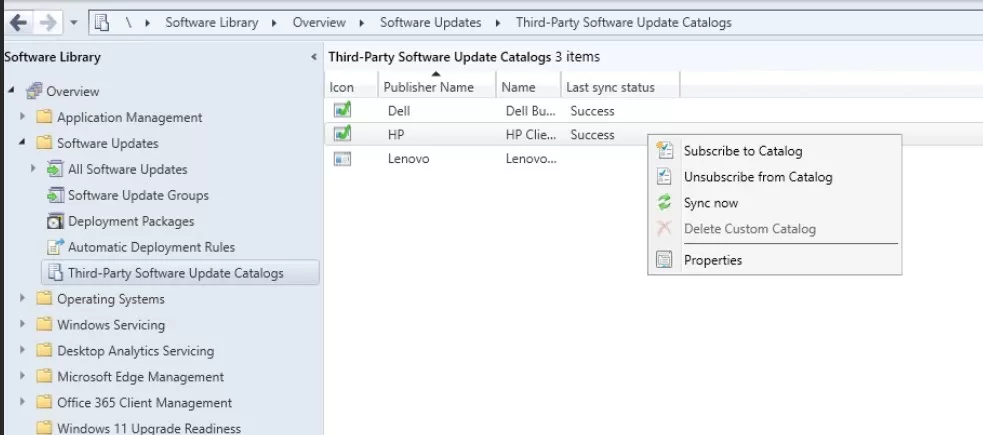Click the Deployment Packages icon

click(x=55, y=221)
